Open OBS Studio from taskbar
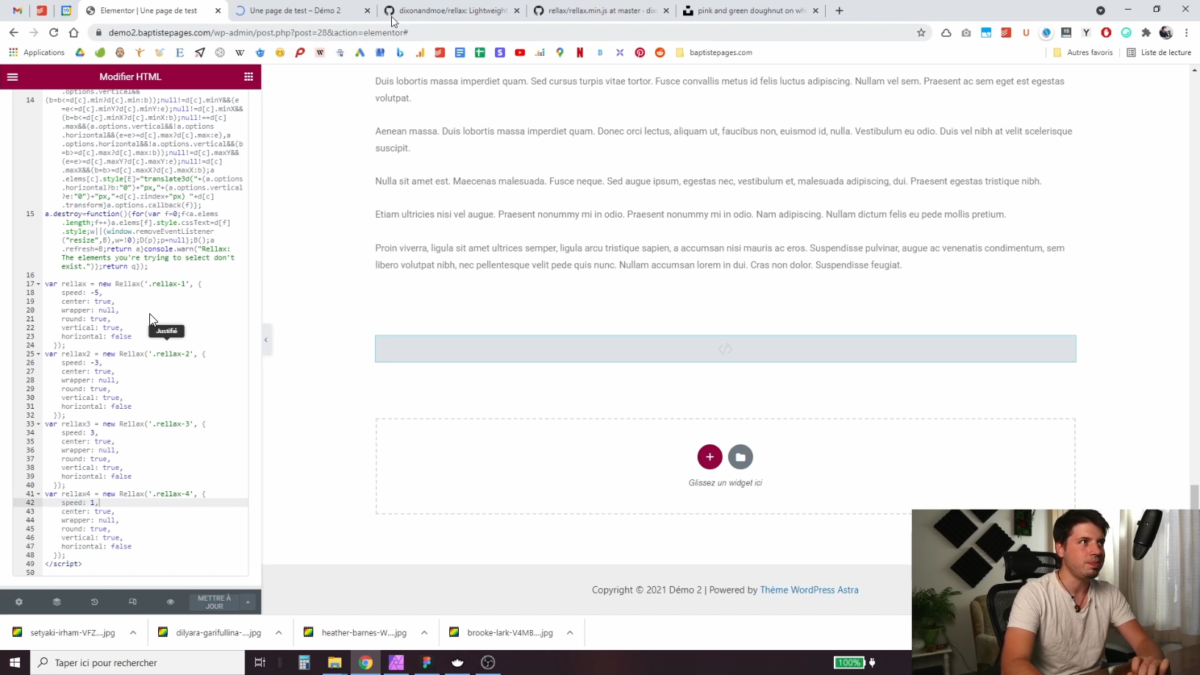This screenshot has height=675, width=1200. click(x=488, y=662)
